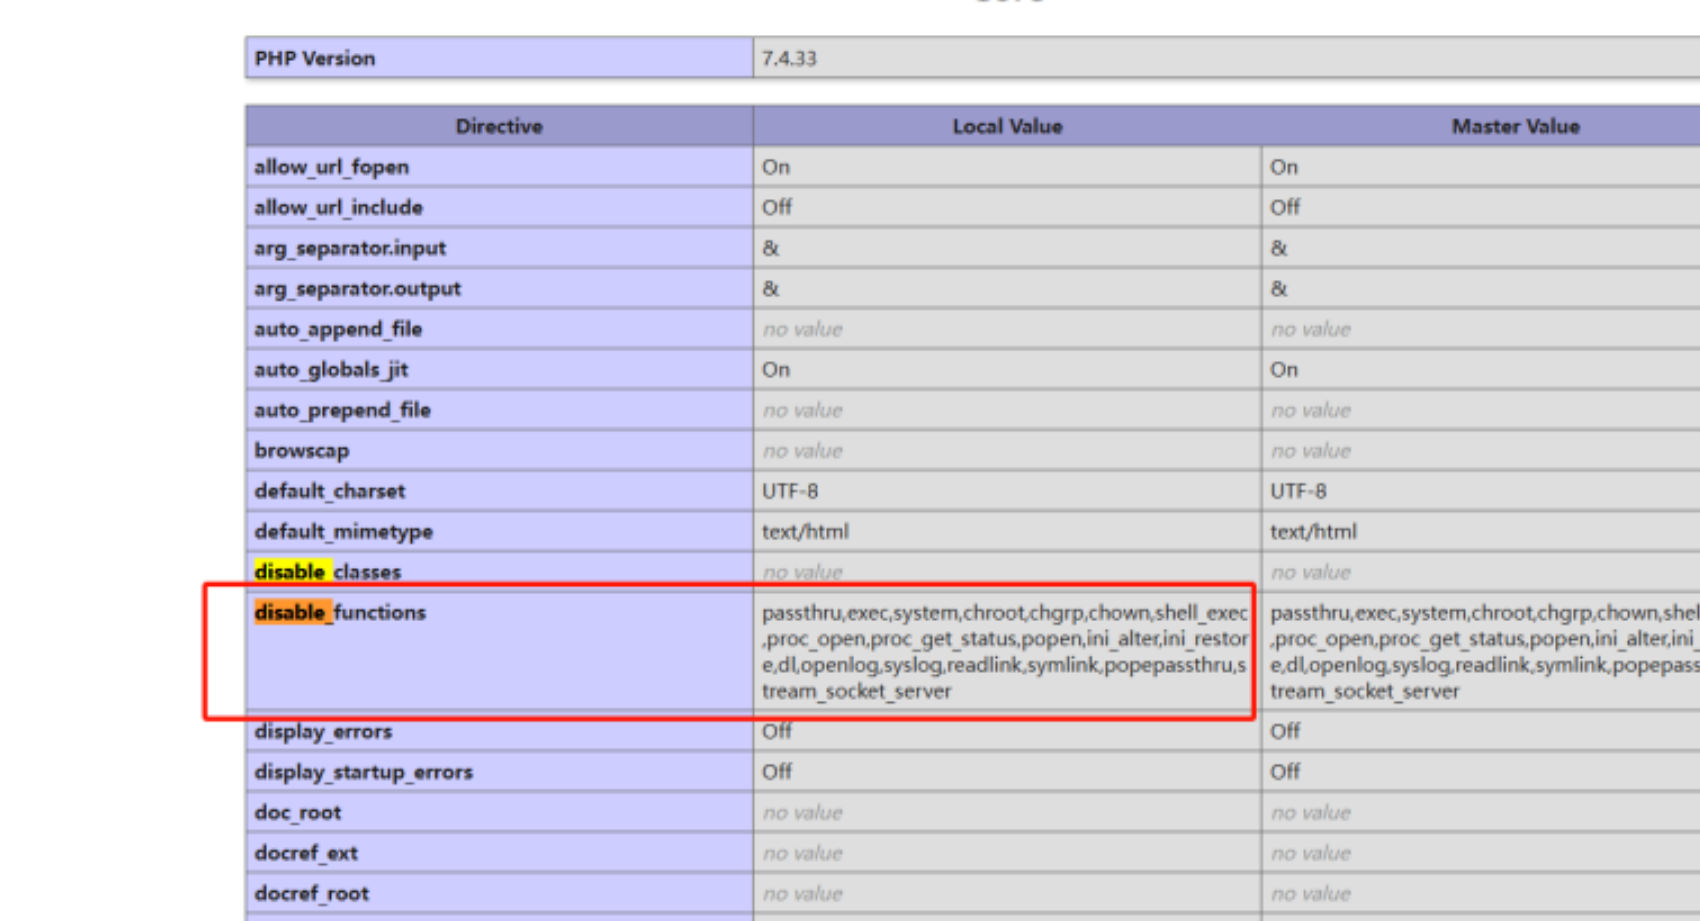Click the display_startup_errors local value Off
Screen dimensions: 1700x921
point(777,772)
